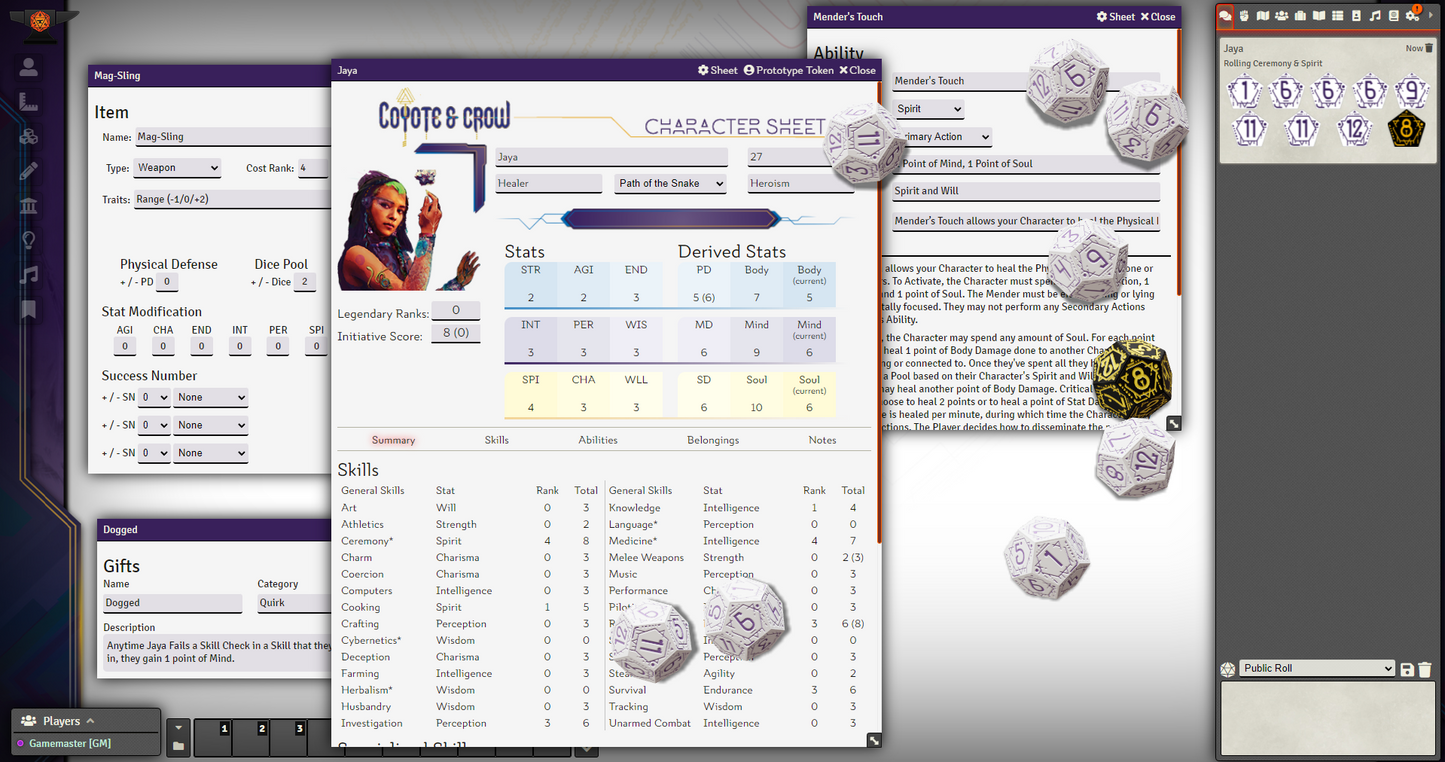Click Prototype Token in Jaya header
This screenshot has height=762, width=1445.
tap(788, 70)
